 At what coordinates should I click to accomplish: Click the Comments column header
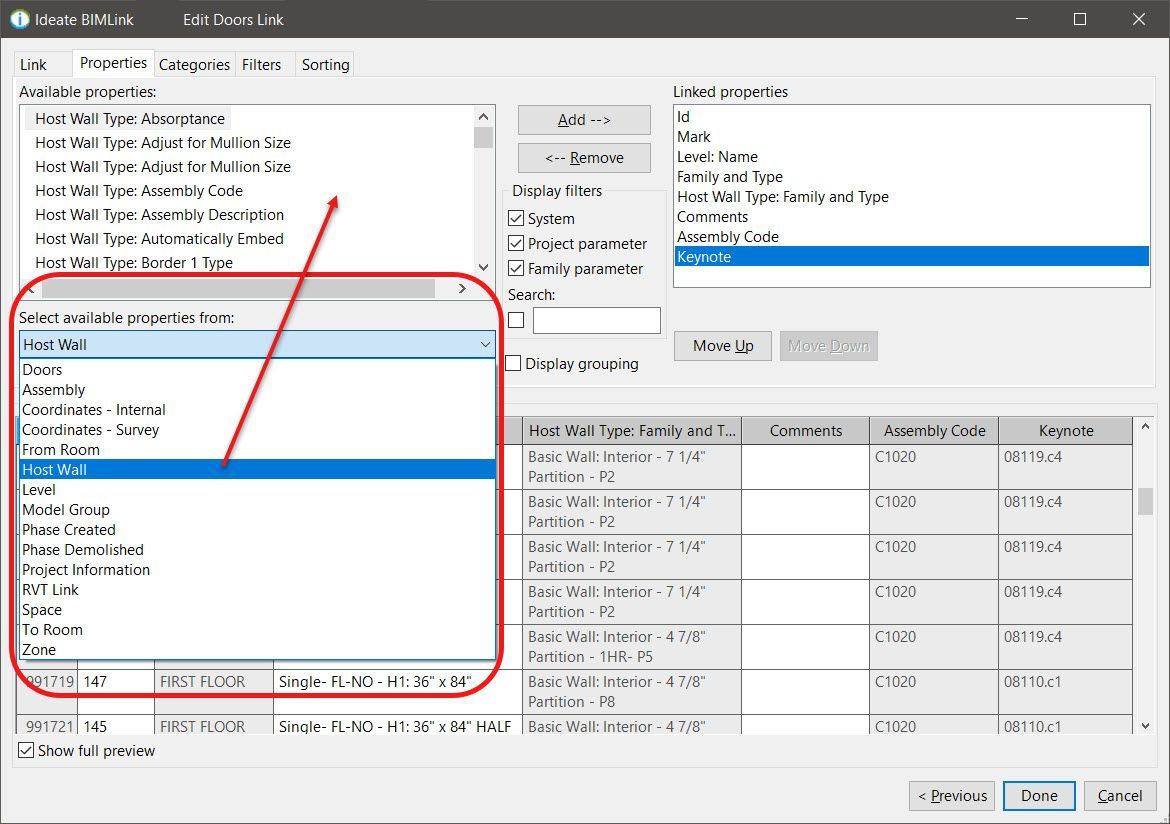[x=805, y=431]
